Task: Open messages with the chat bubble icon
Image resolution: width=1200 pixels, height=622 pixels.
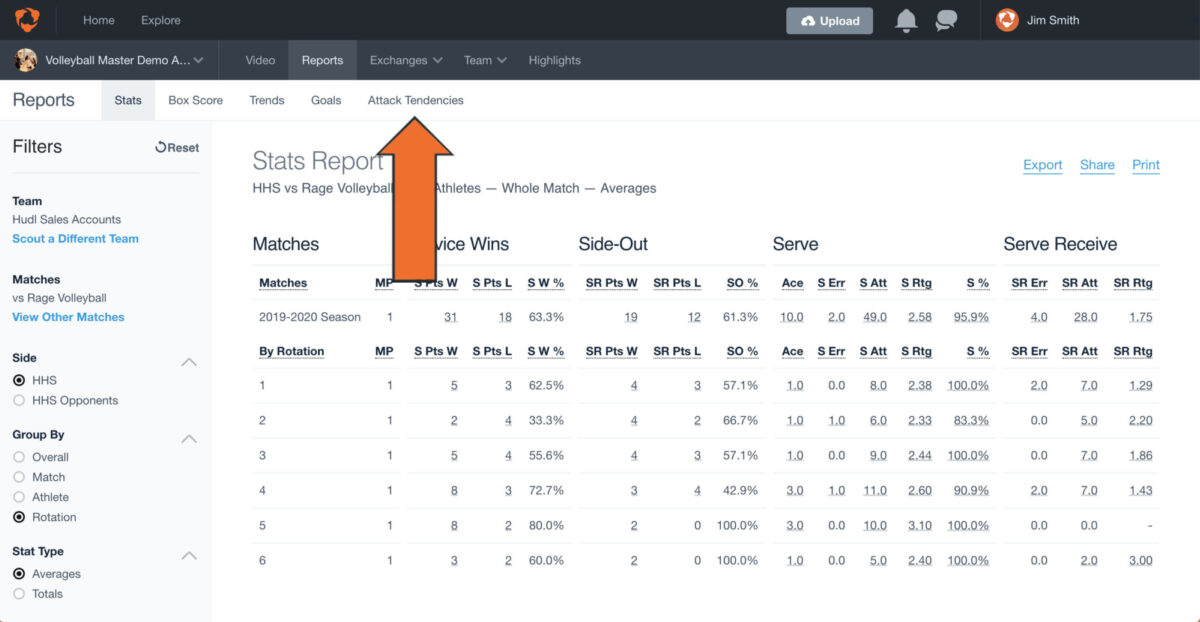Action: [x=946, y=20]
